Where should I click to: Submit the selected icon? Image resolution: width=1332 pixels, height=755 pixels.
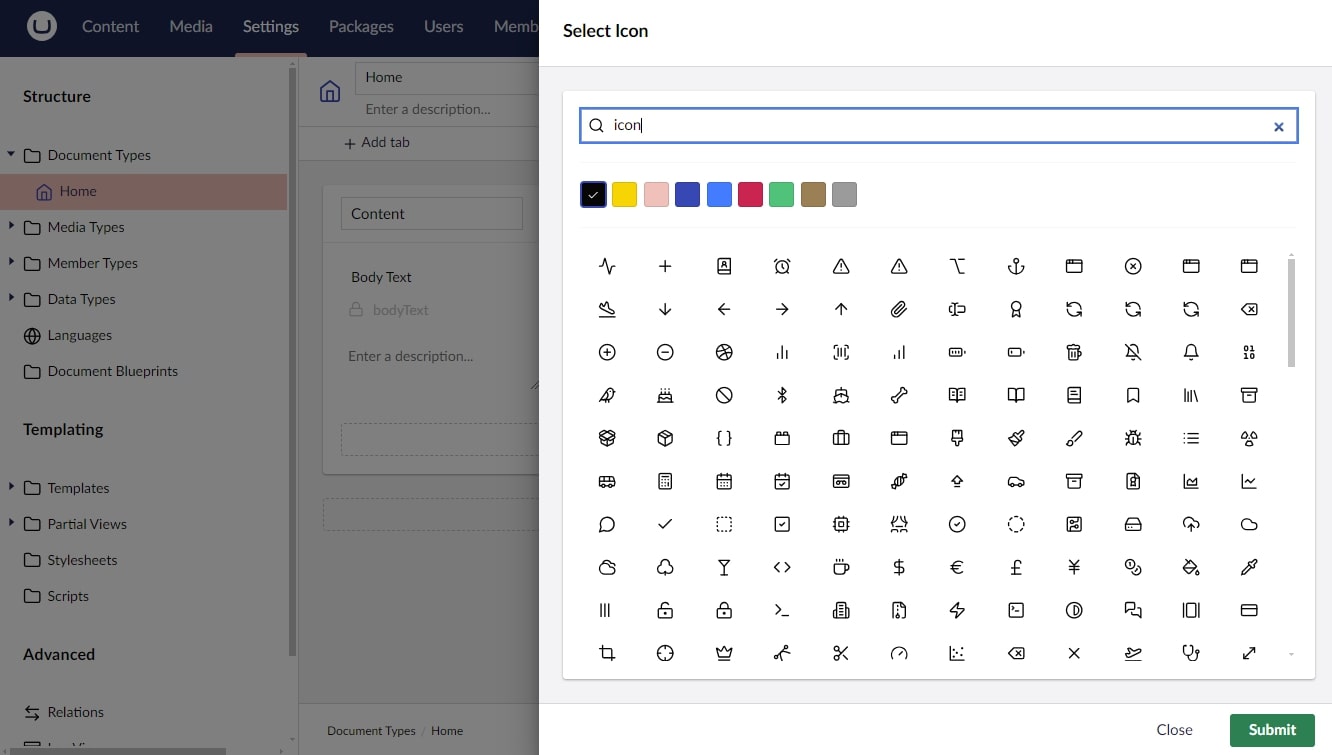click(1272, 730)
